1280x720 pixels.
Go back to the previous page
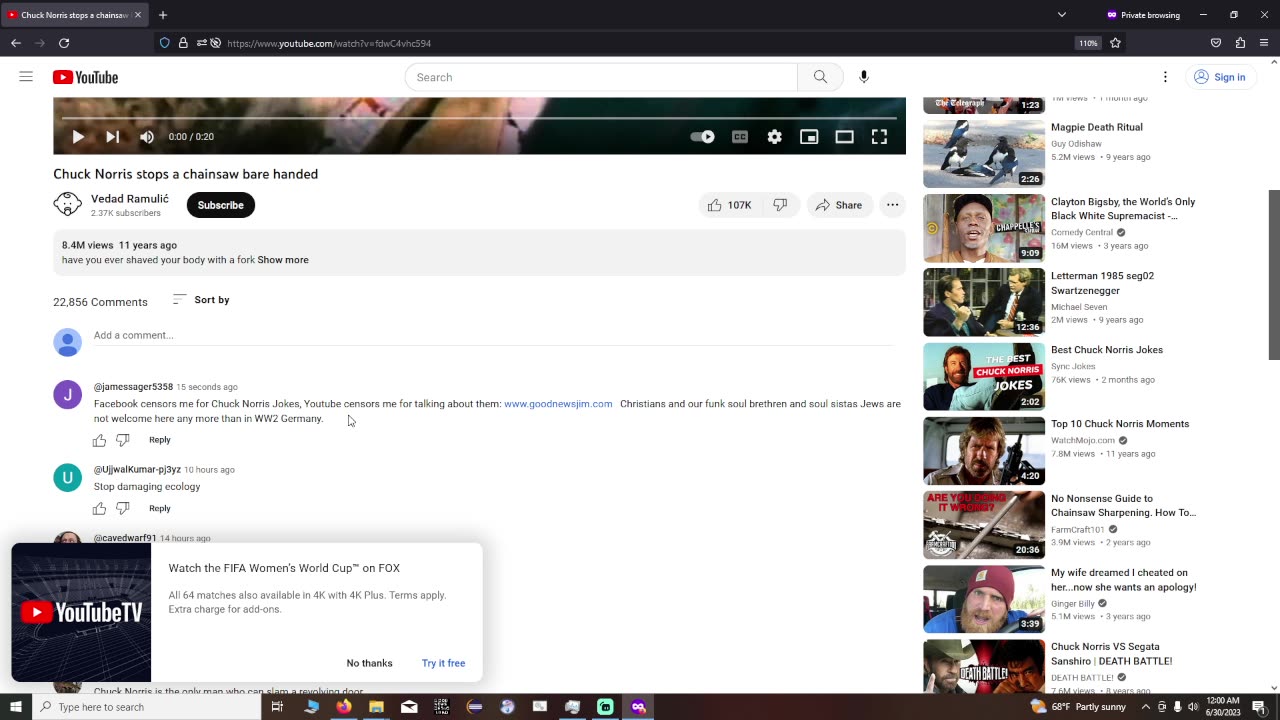point(16,43)
